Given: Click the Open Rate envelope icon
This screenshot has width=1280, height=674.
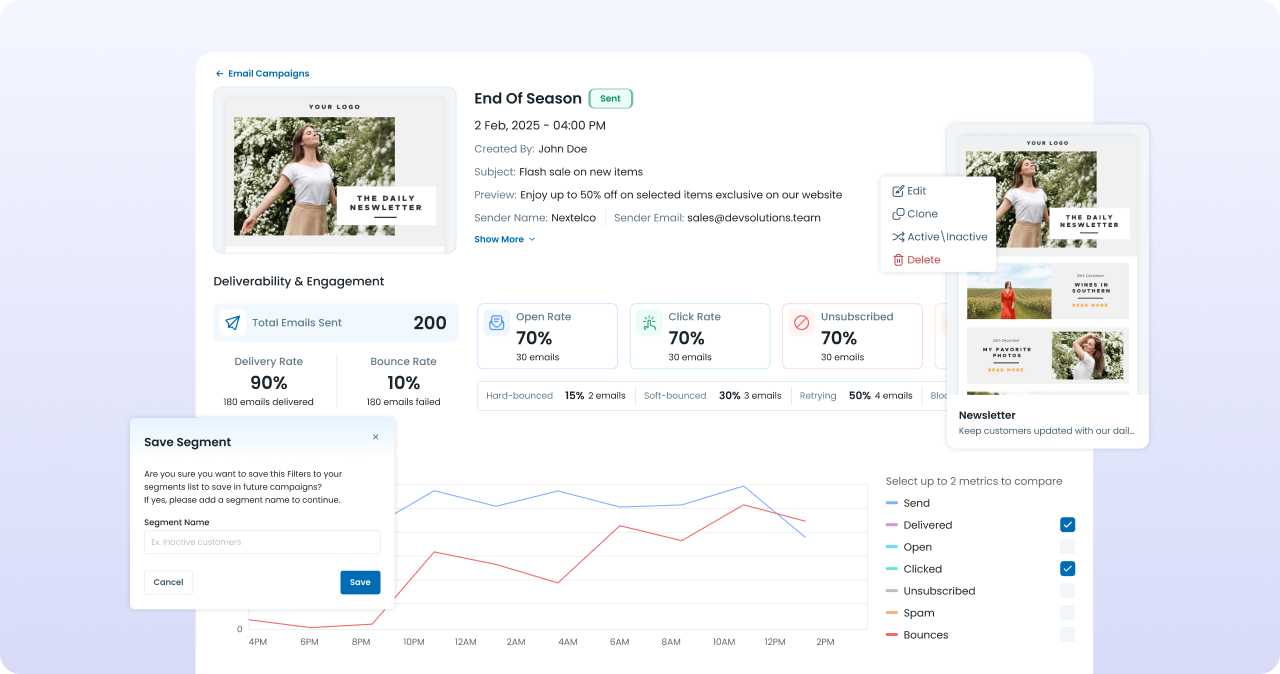Looking at the screenshot, I should click(x=496, y=323).
